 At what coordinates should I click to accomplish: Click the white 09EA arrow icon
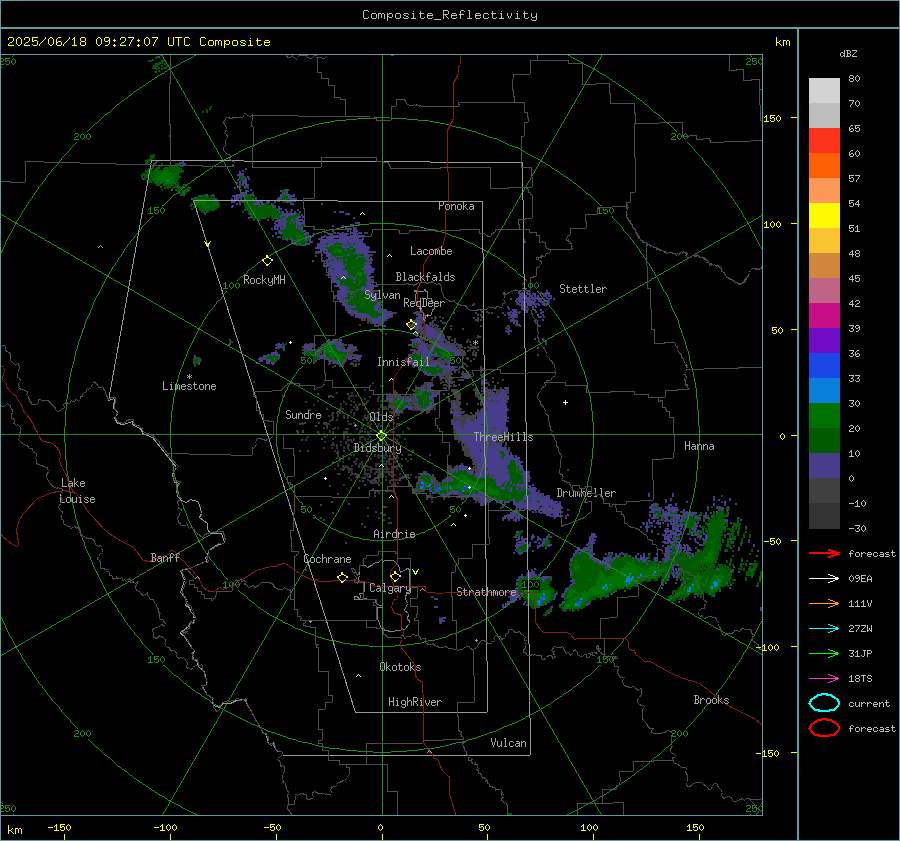coord(824,579)
